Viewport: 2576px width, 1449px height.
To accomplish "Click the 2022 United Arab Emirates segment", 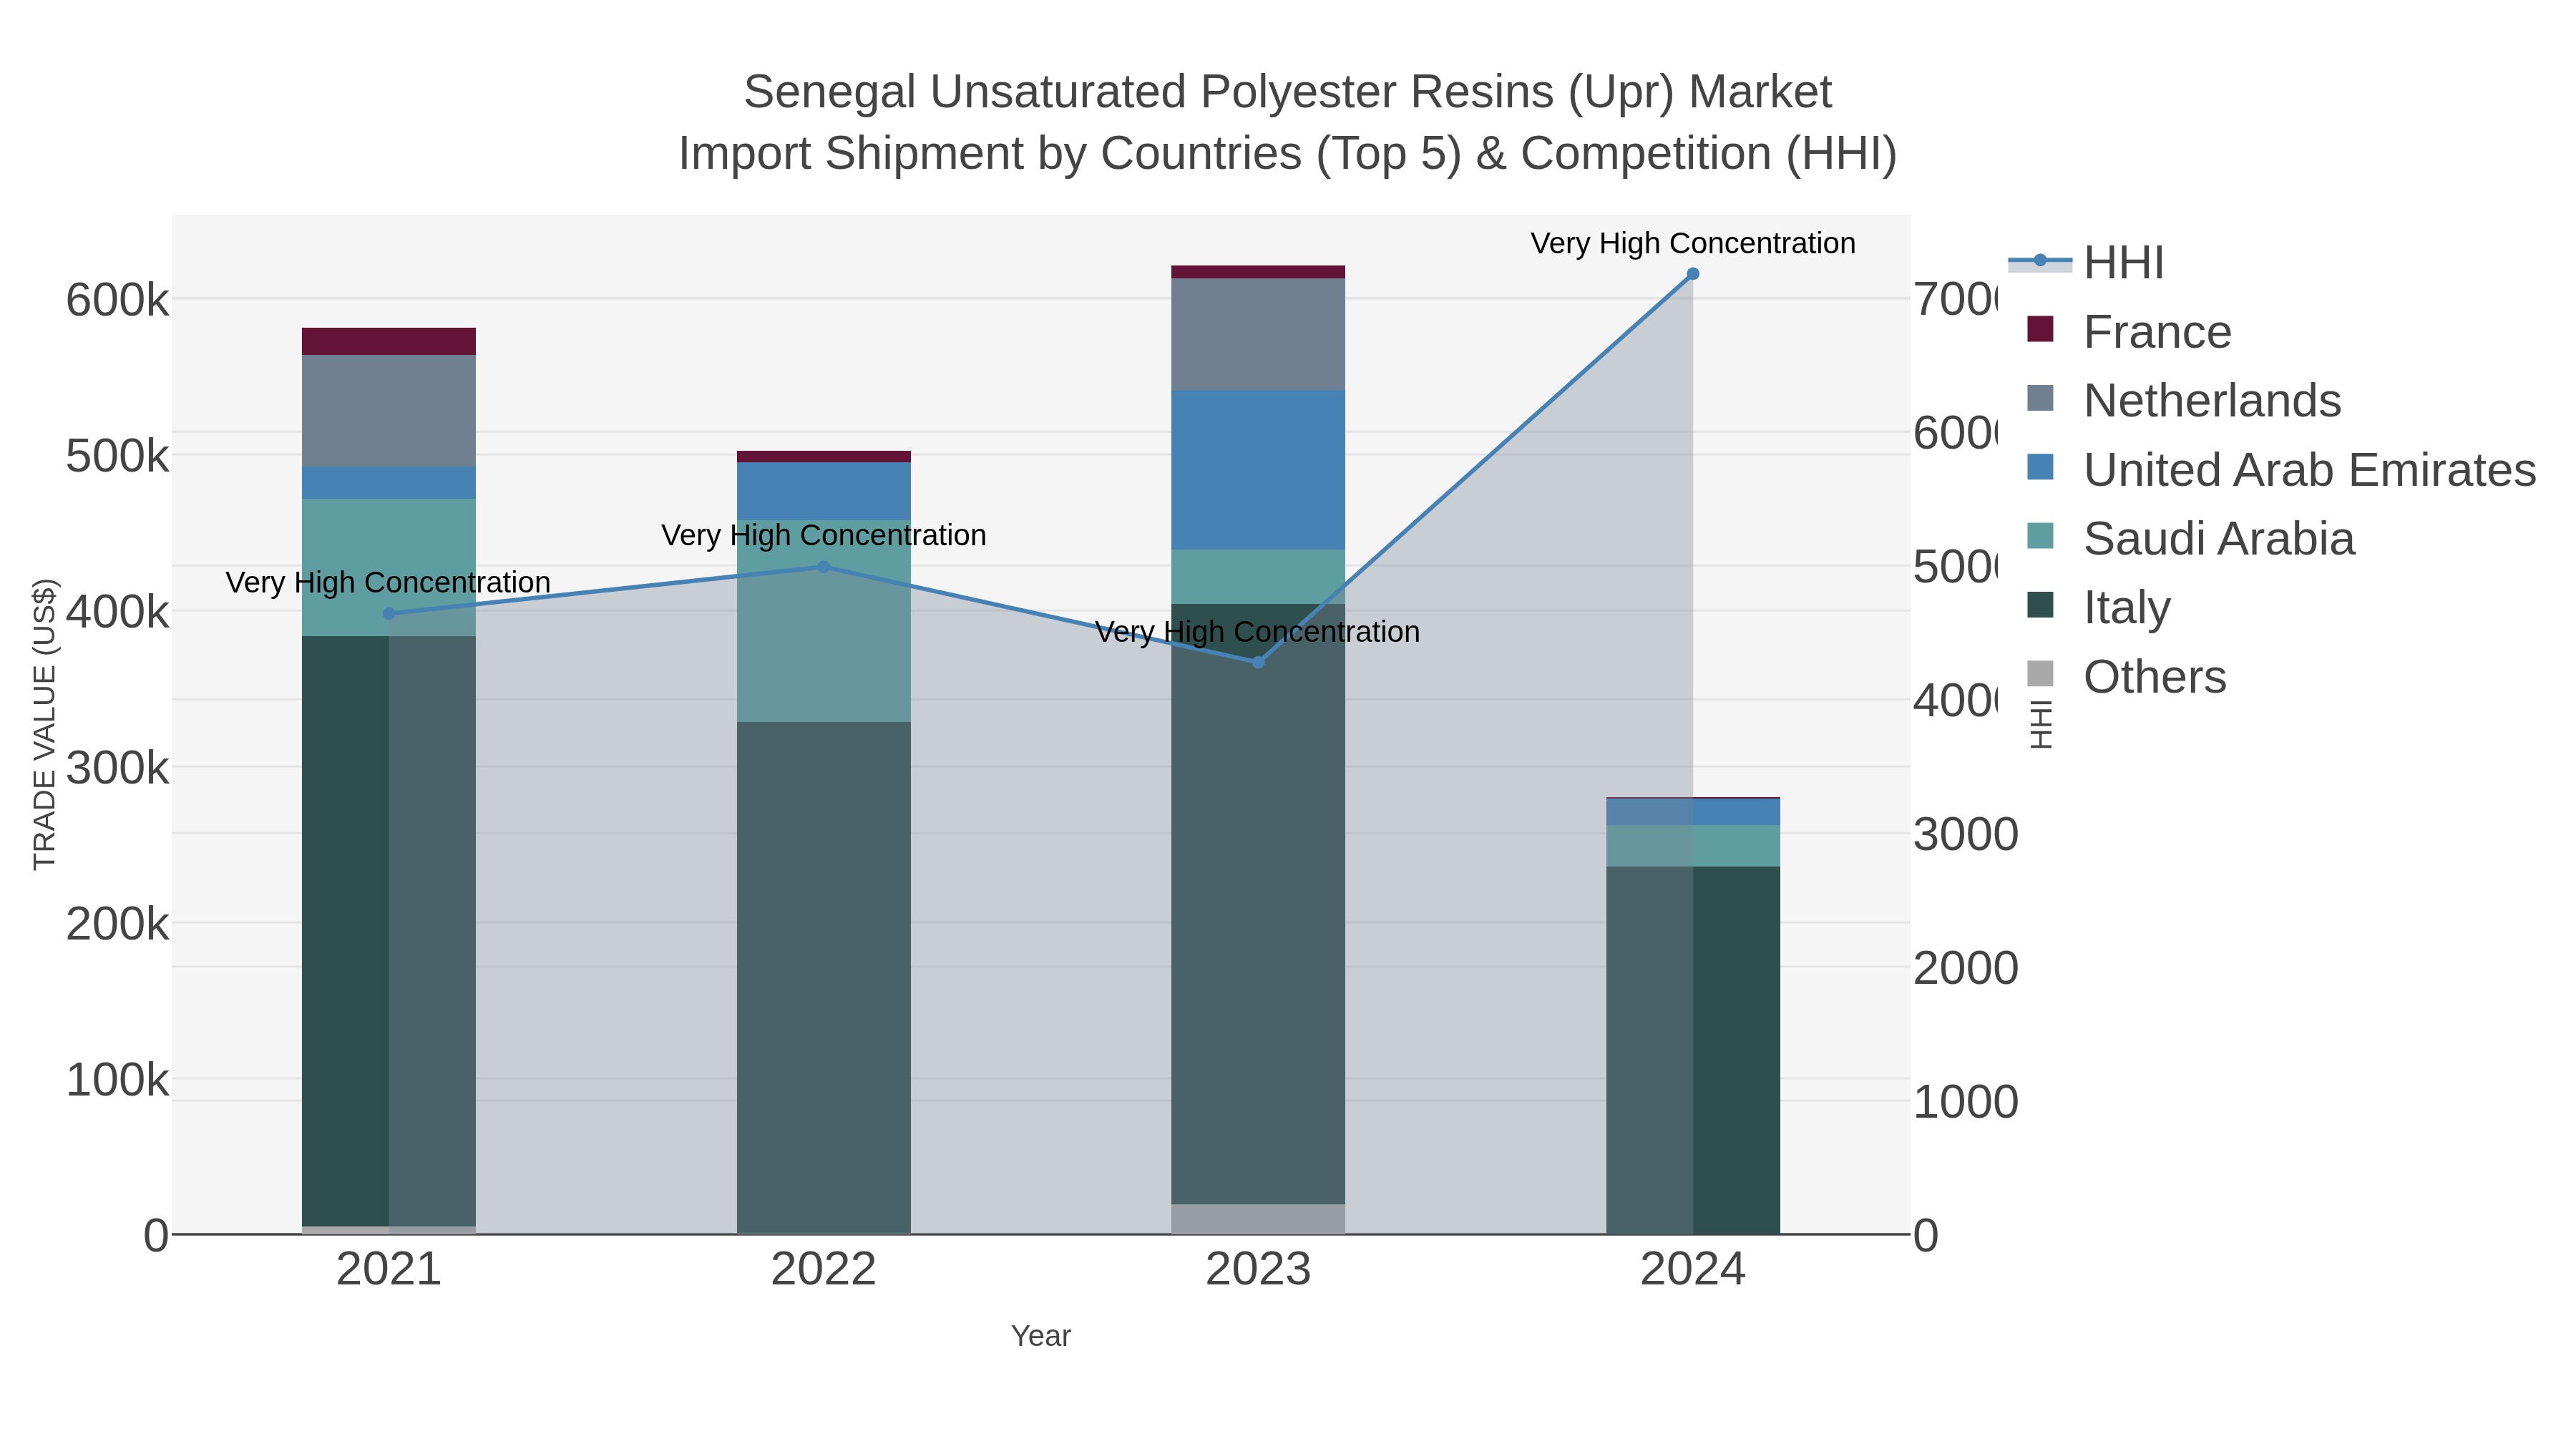I will click(824, 491).
